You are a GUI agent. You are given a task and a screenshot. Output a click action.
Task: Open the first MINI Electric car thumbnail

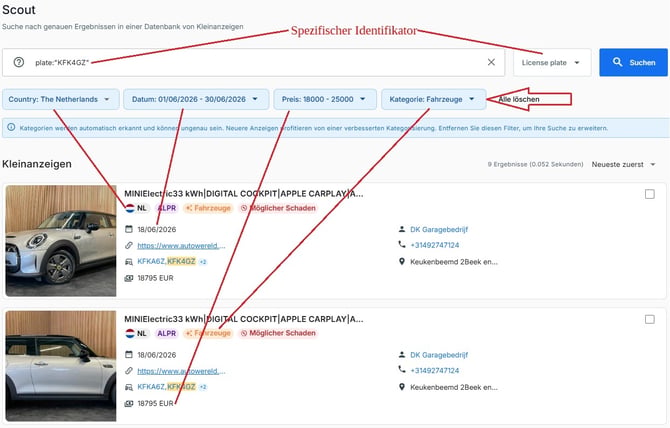61,240
